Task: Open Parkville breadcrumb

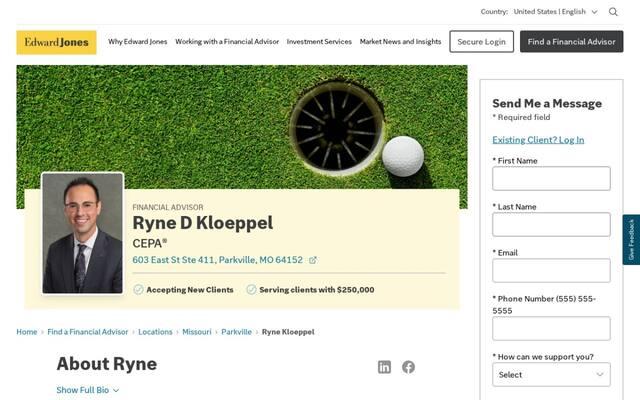Action: (236, 332)
